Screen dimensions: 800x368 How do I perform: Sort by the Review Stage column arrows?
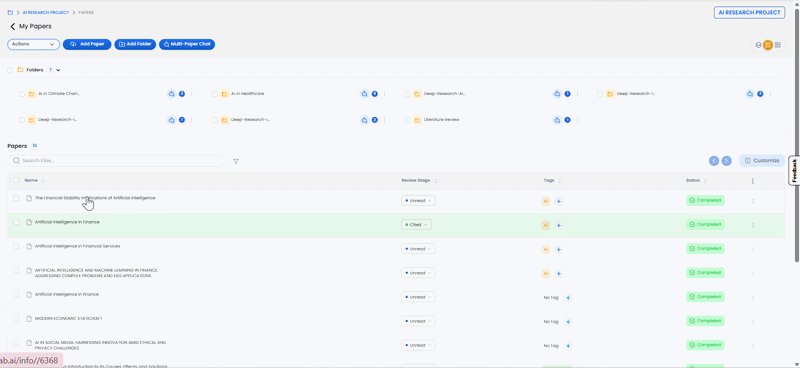436,181
